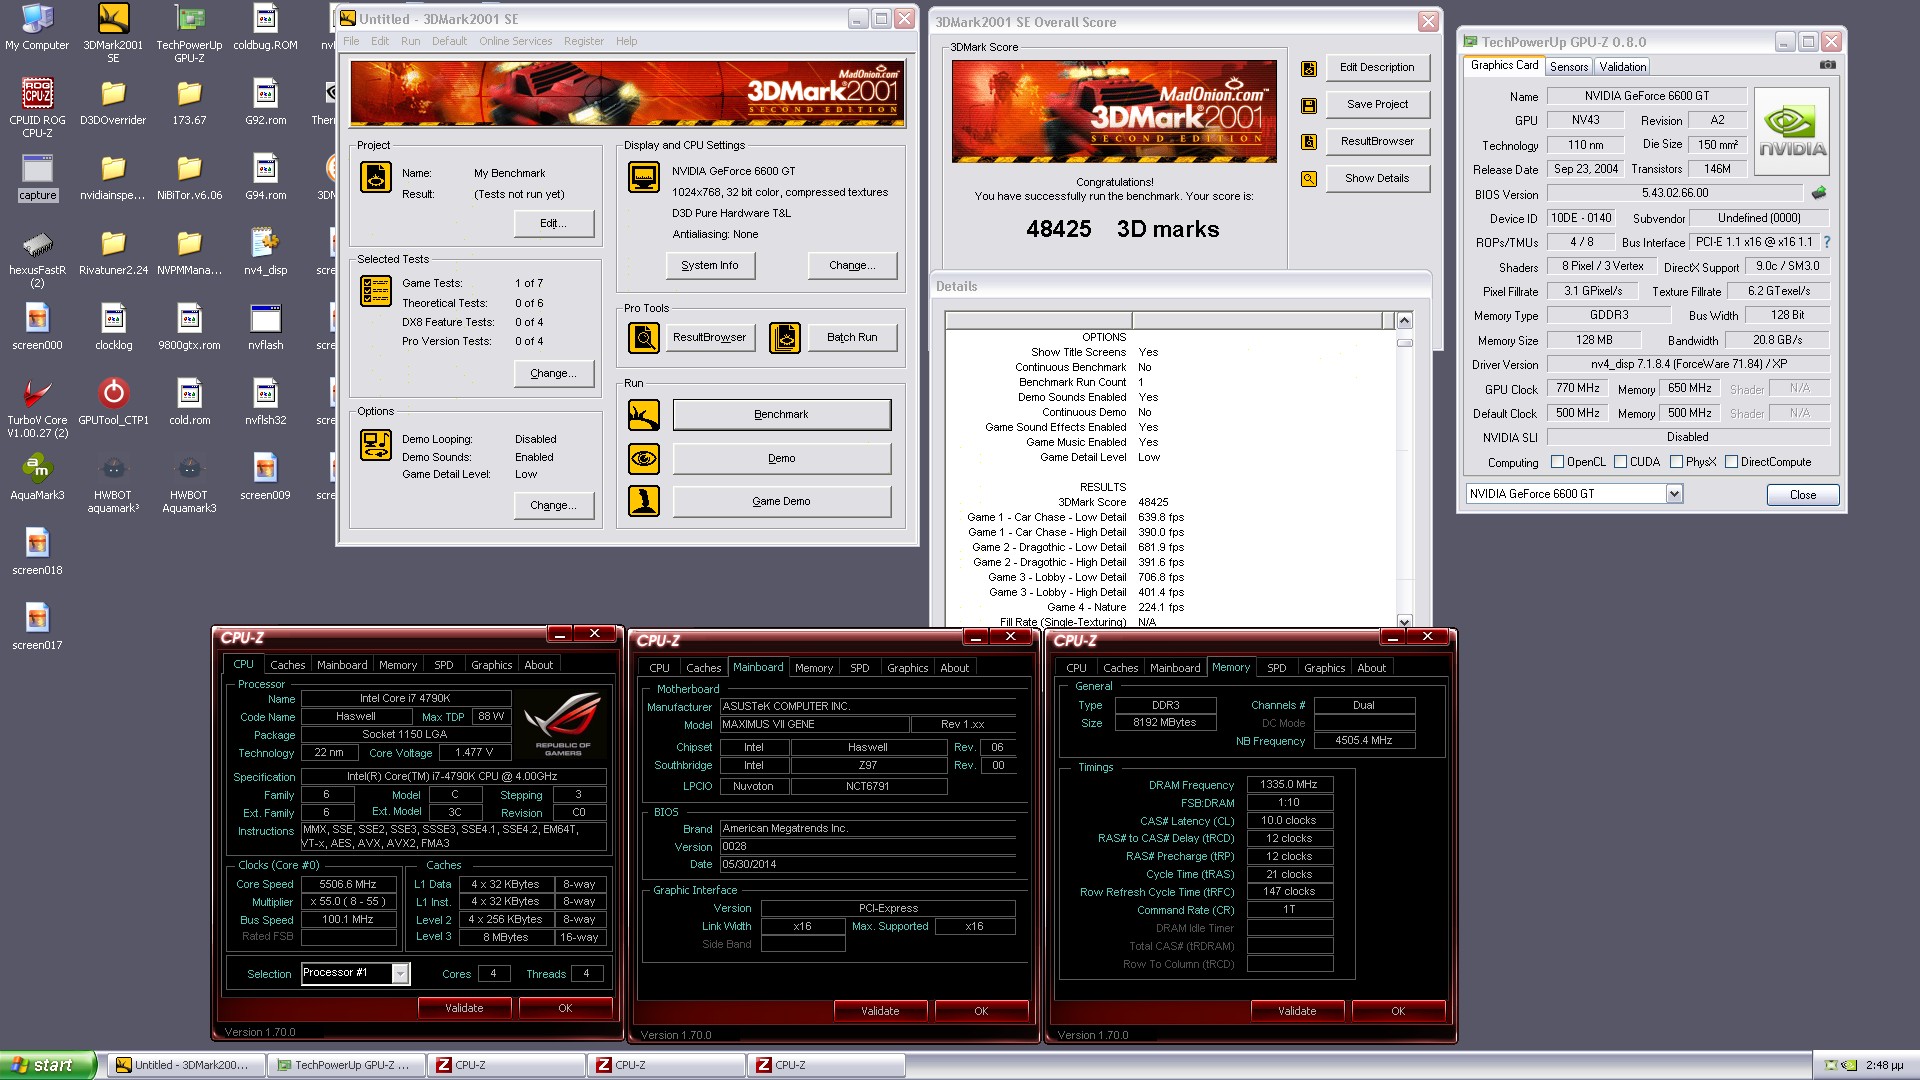Click the Close button in GPU-Z
The width and height of the screenshot is (1920, 1080).
point(1802,495)
